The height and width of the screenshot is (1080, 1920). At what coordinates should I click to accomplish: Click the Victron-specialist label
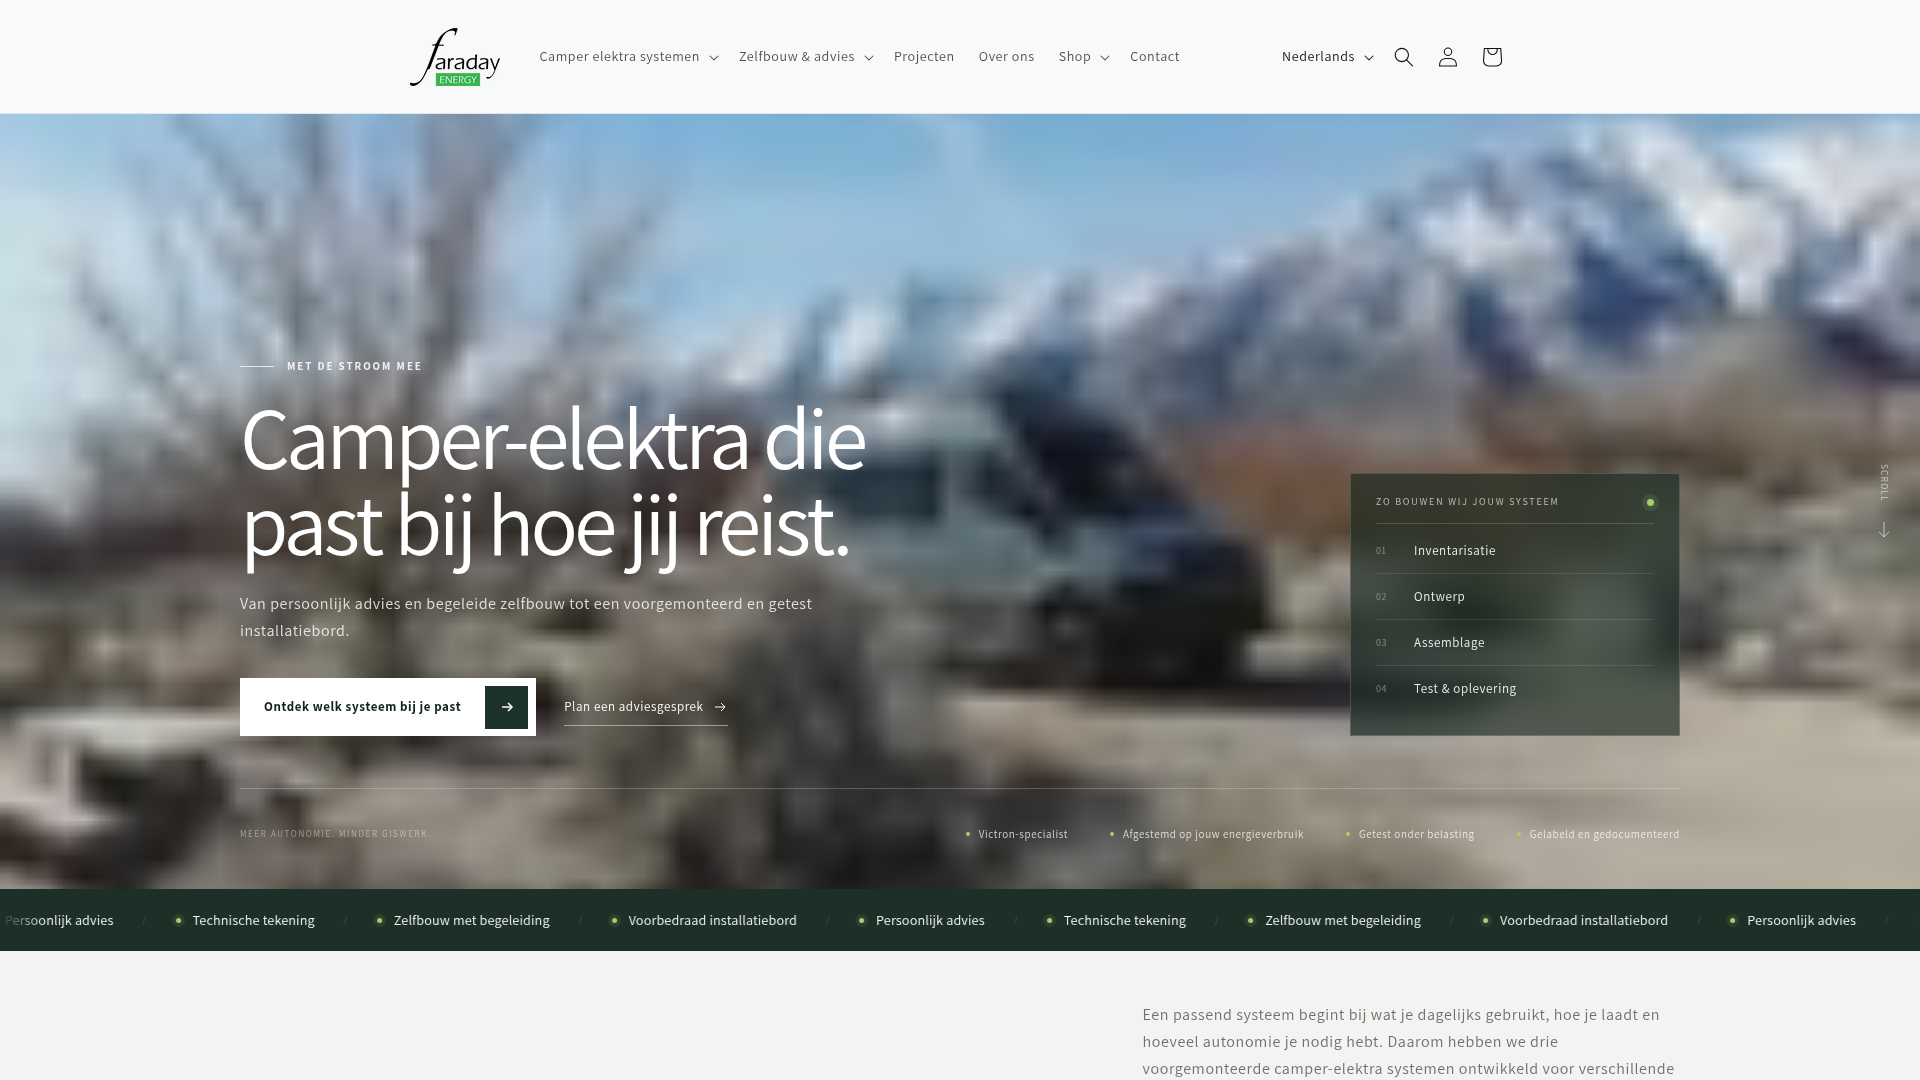coord(1023,834)
